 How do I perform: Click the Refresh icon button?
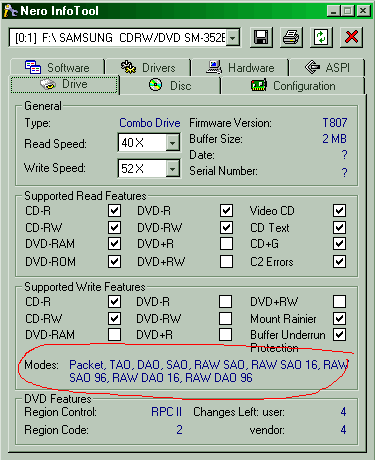pos(321,37)
